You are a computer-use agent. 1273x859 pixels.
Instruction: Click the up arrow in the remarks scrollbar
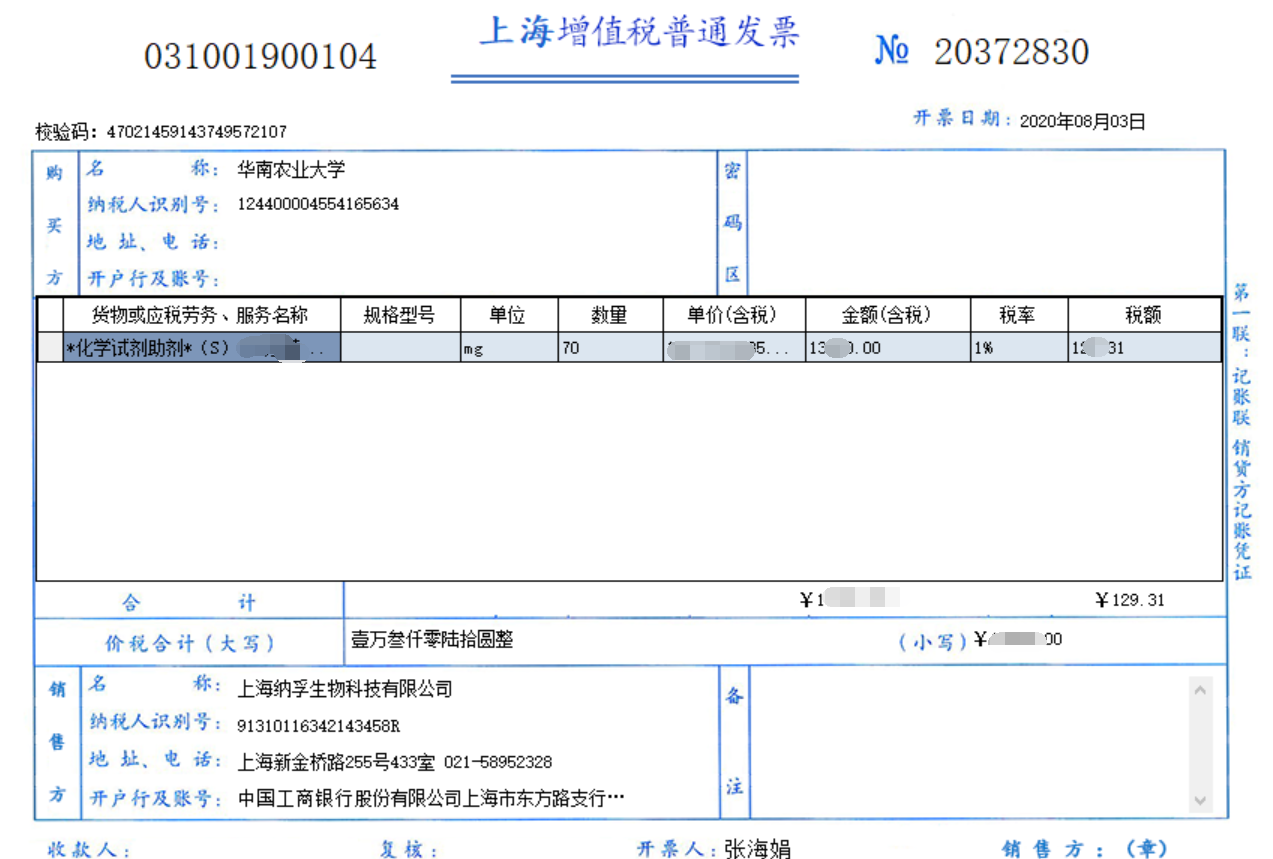tap(1200, 690)
